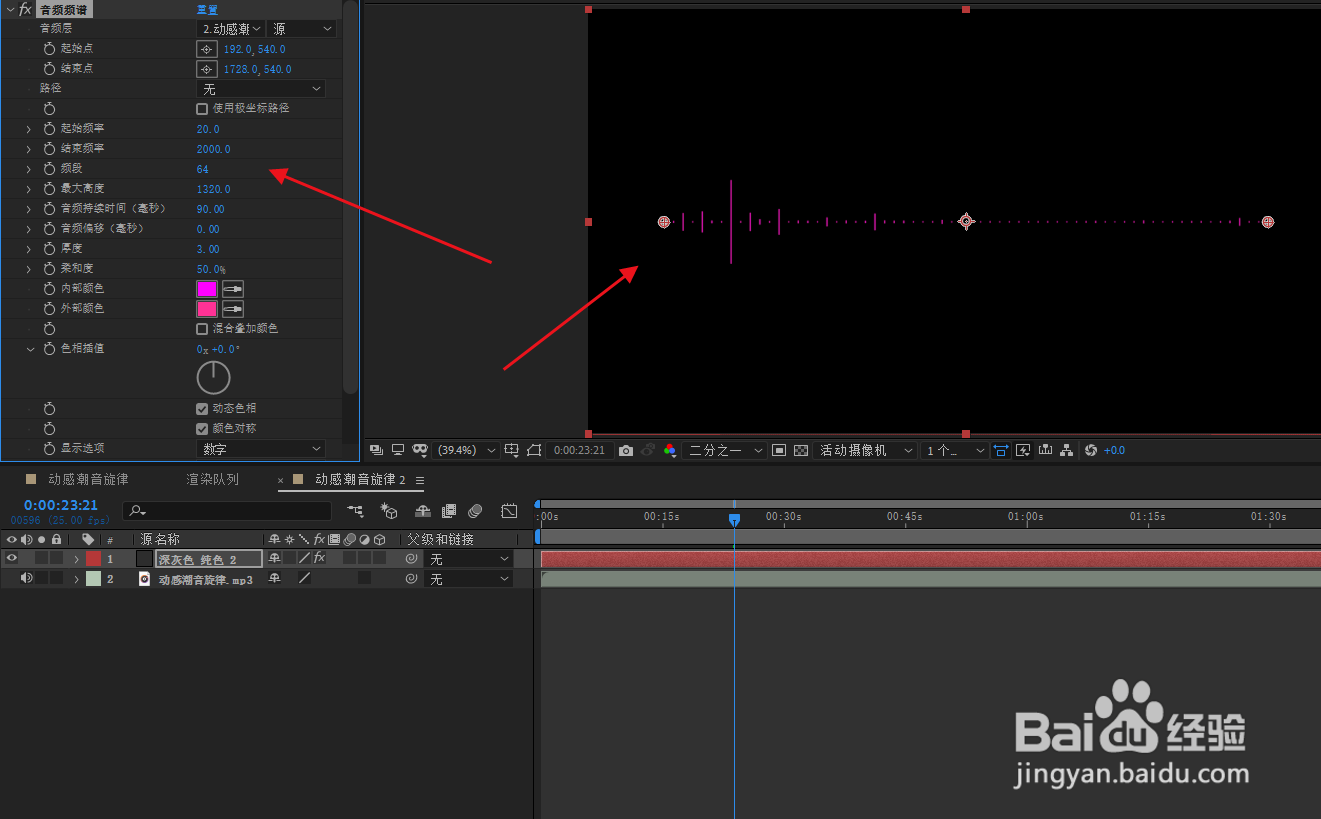Open the 活动摄像机 view dropdown

[x=866, y=451]
